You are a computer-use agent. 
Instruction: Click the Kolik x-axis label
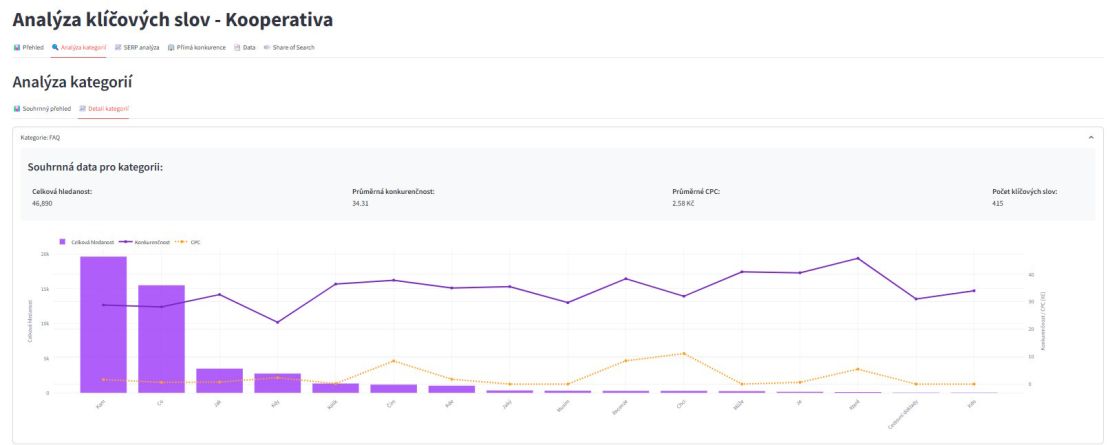click(332, 403)
